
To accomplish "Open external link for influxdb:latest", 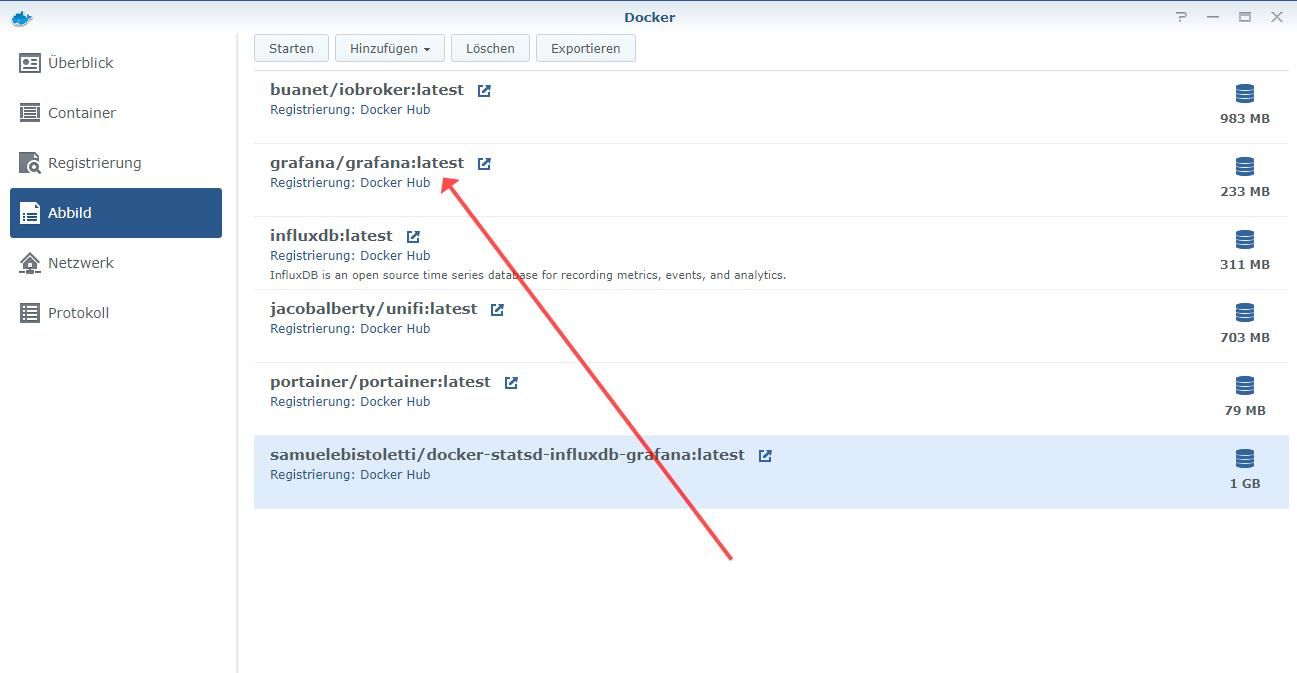I will click(413, 237).
